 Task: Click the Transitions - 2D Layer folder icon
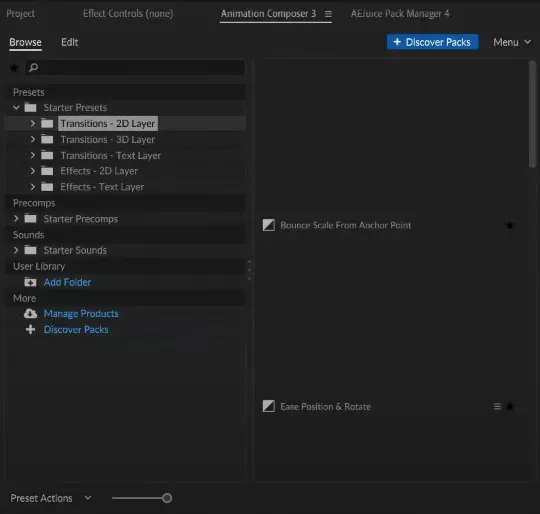(47, 123)
